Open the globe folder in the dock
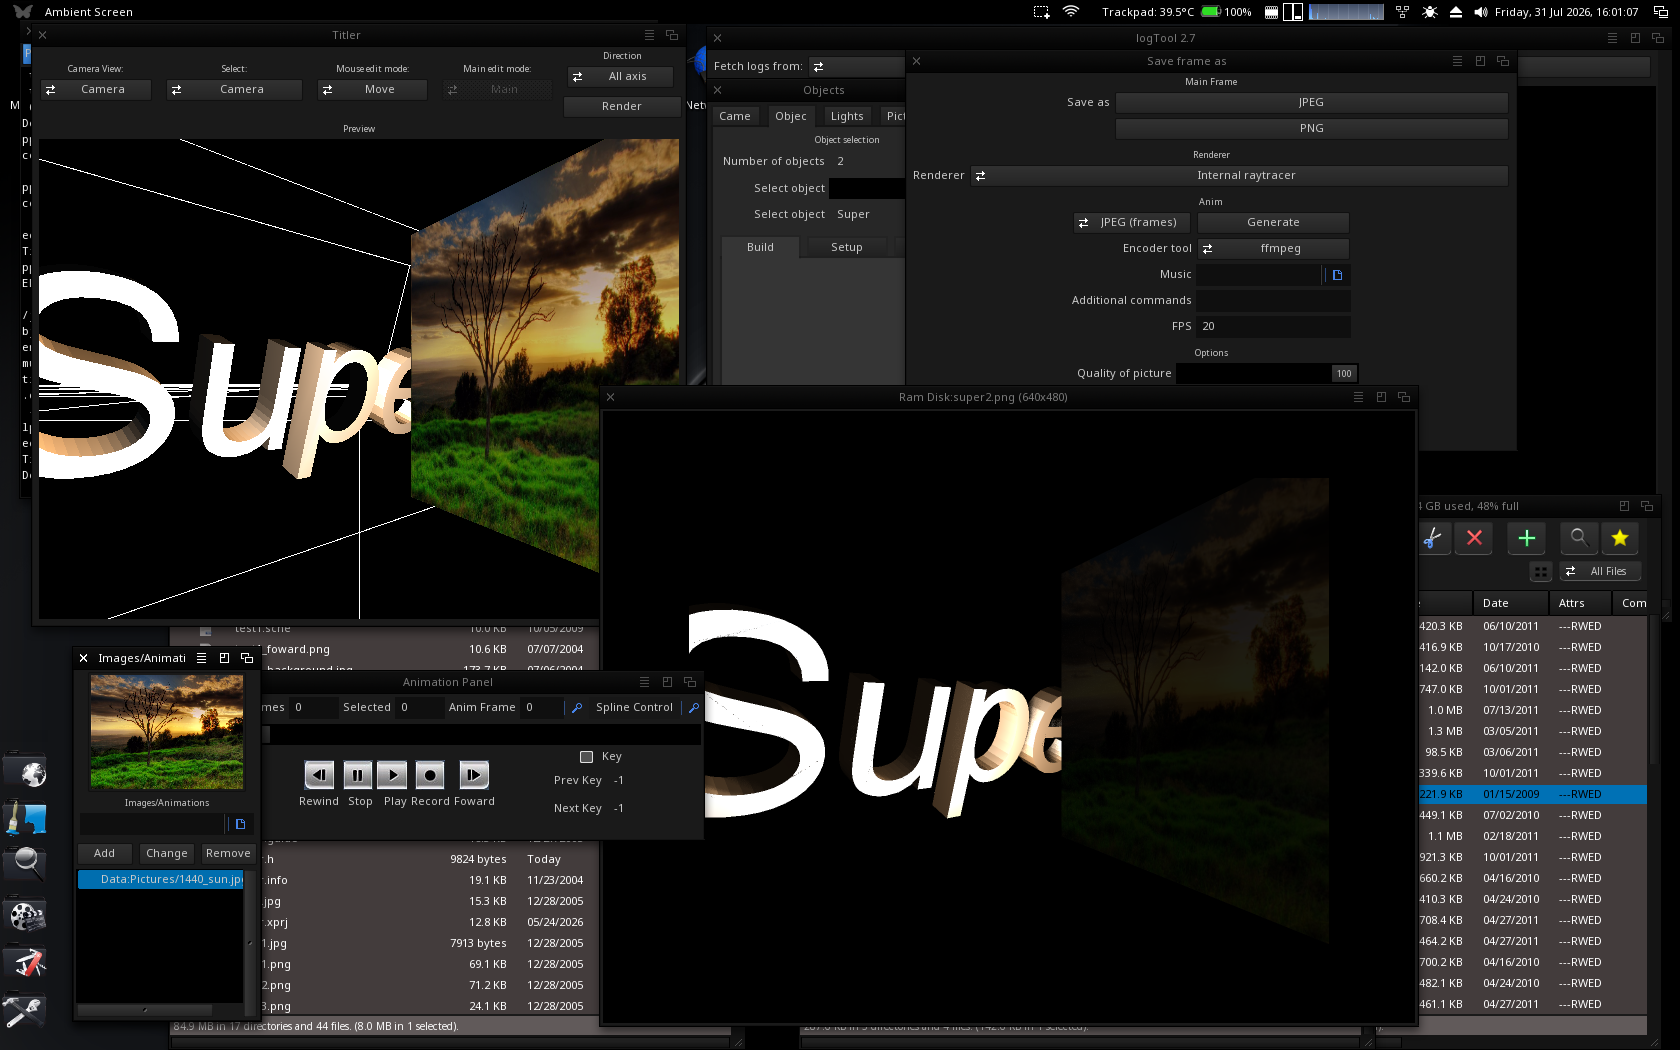This screenshot has width=1680, height=1050. click(x=26, y=772)
